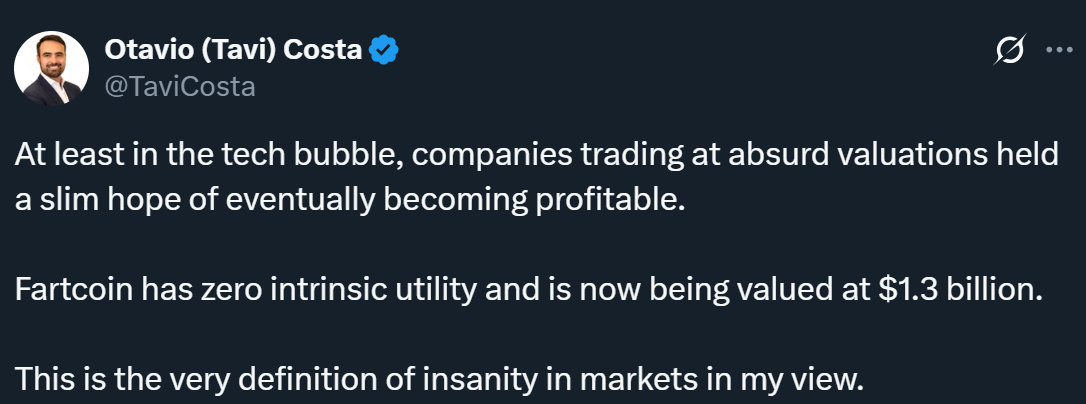Viewport: 1086px width, 404px height.
Task: Click the closing line 'This is the very definition'
Action: click(440, 379)
